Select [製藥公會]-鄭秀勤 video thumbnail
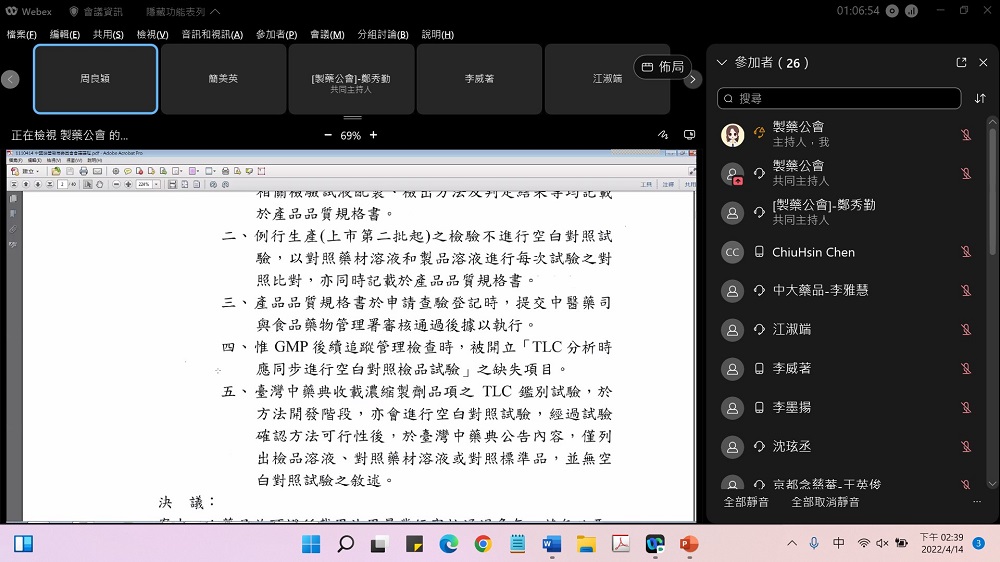This screenshot has width=1000, height=562. [x=351, y=79]
